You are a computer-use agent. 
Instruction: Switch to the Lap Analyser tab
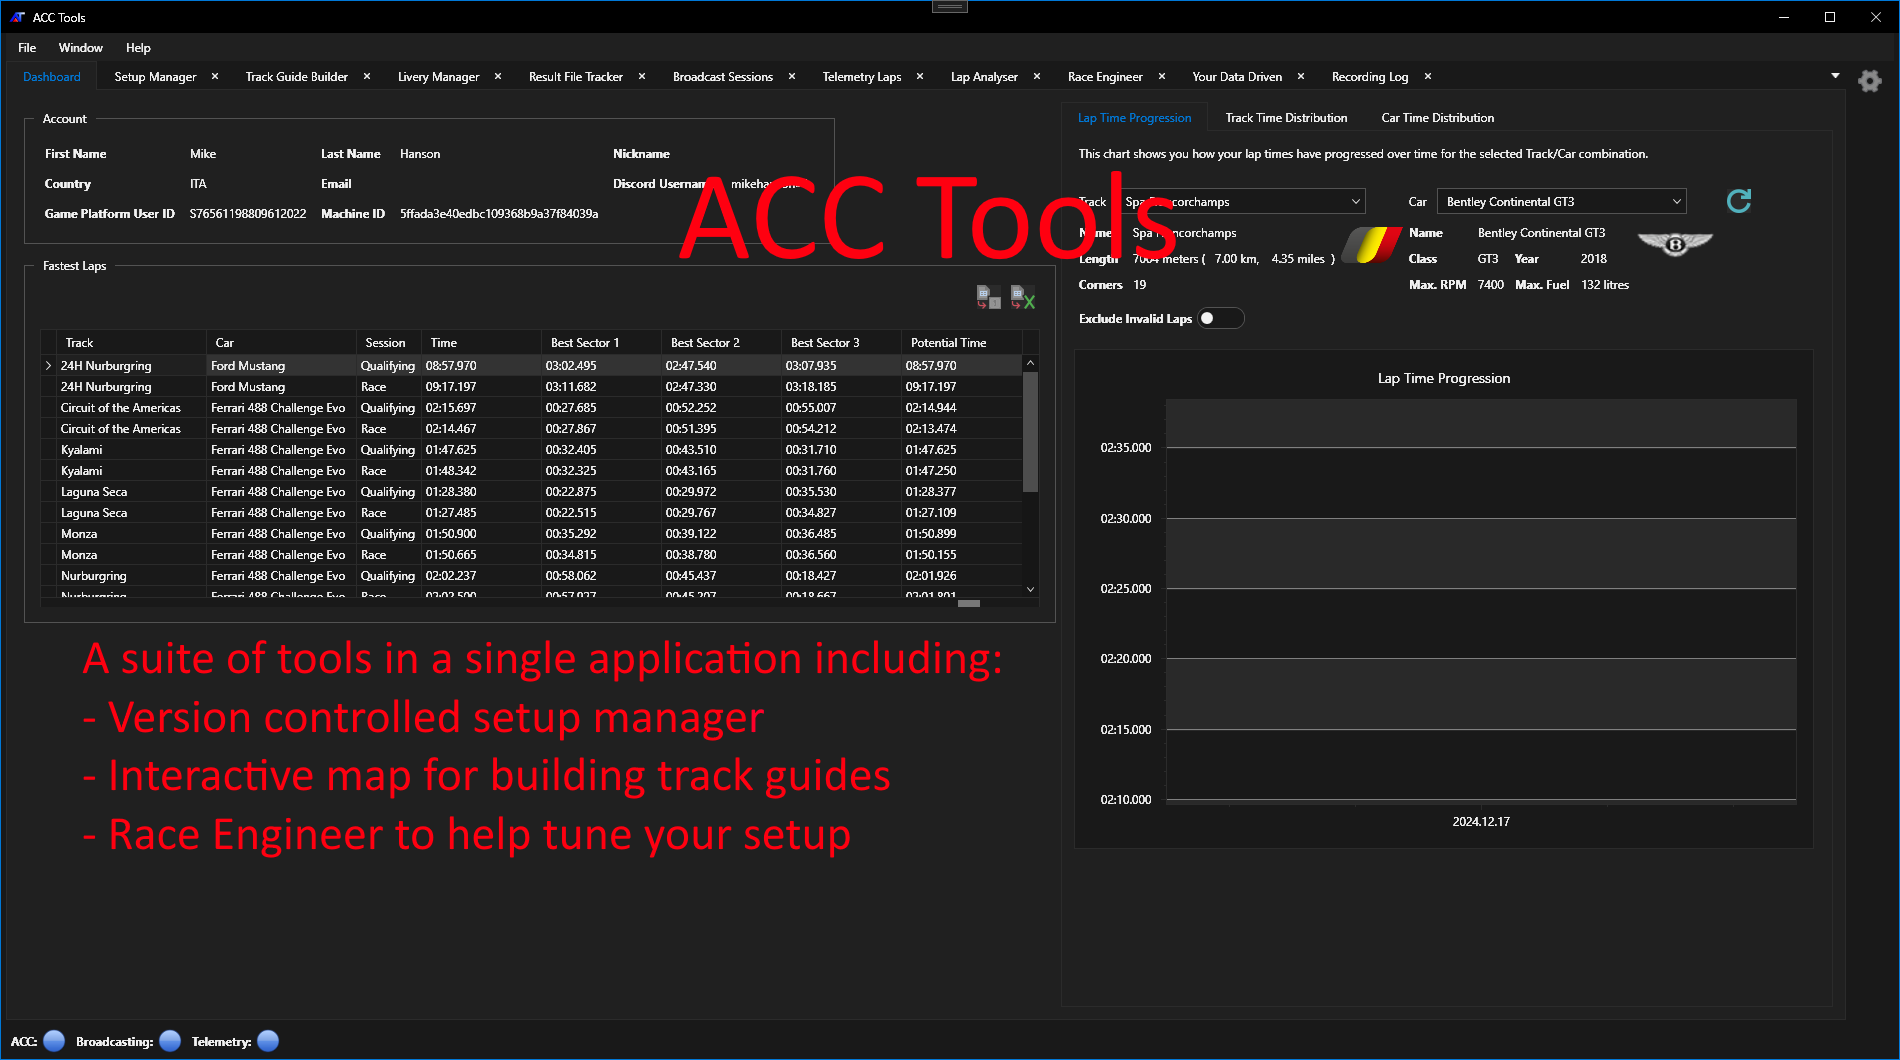pos(984,76)
